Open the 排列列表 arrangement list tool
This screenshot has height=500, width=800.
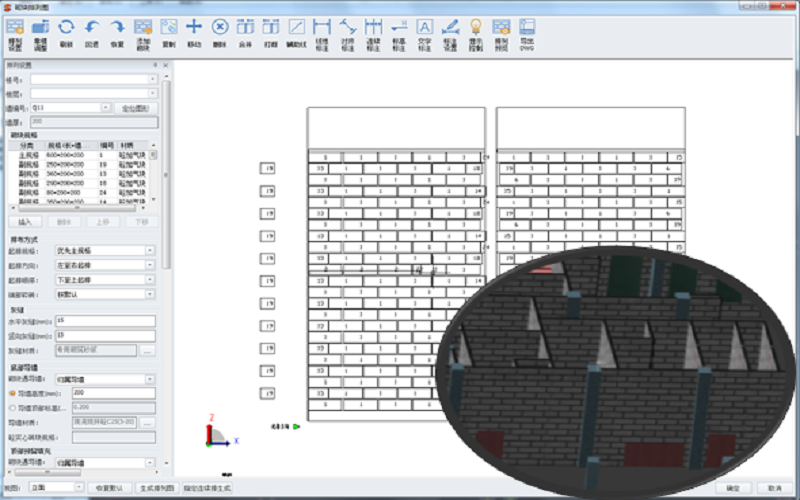coord(502,35)
